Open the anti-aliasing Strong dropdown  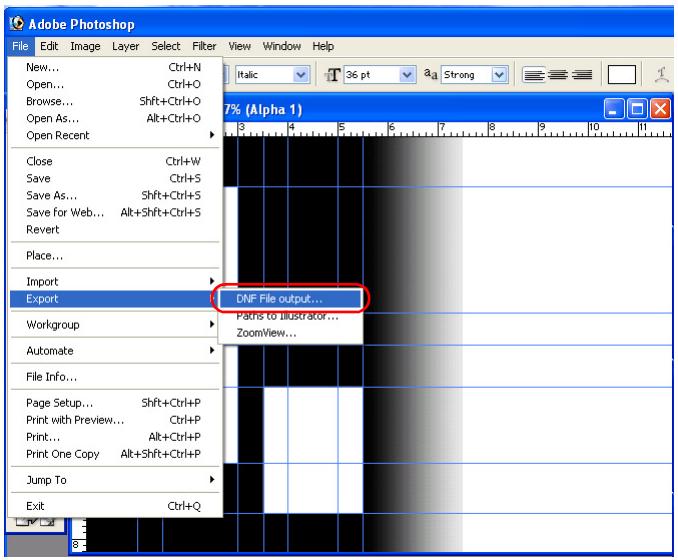[499, 75]
